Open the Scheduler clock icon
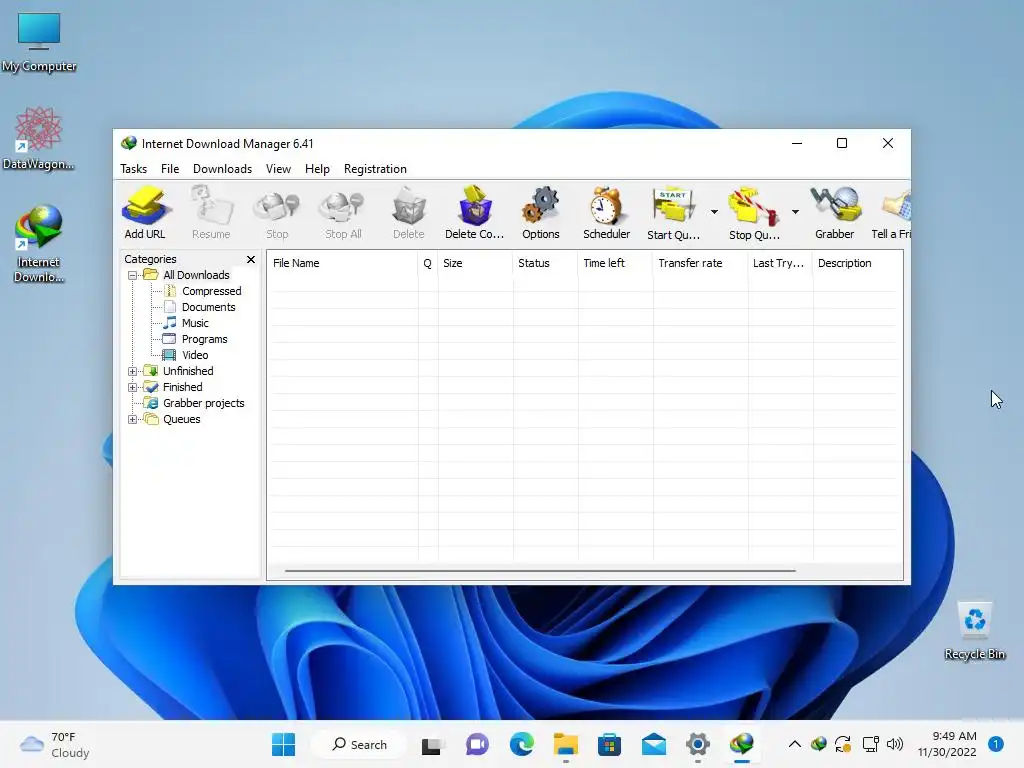This screenshot has height=768, width=1024. tap(607, 213)
